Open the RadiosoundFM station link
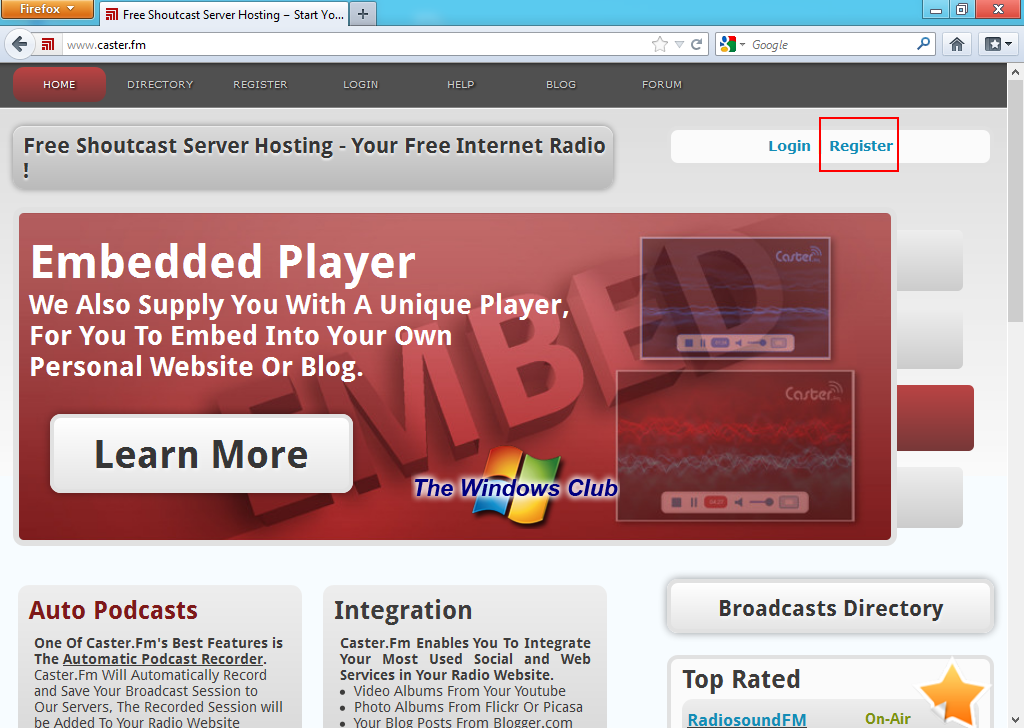This screenshot has width=1024, height=728. coord(746,719)
